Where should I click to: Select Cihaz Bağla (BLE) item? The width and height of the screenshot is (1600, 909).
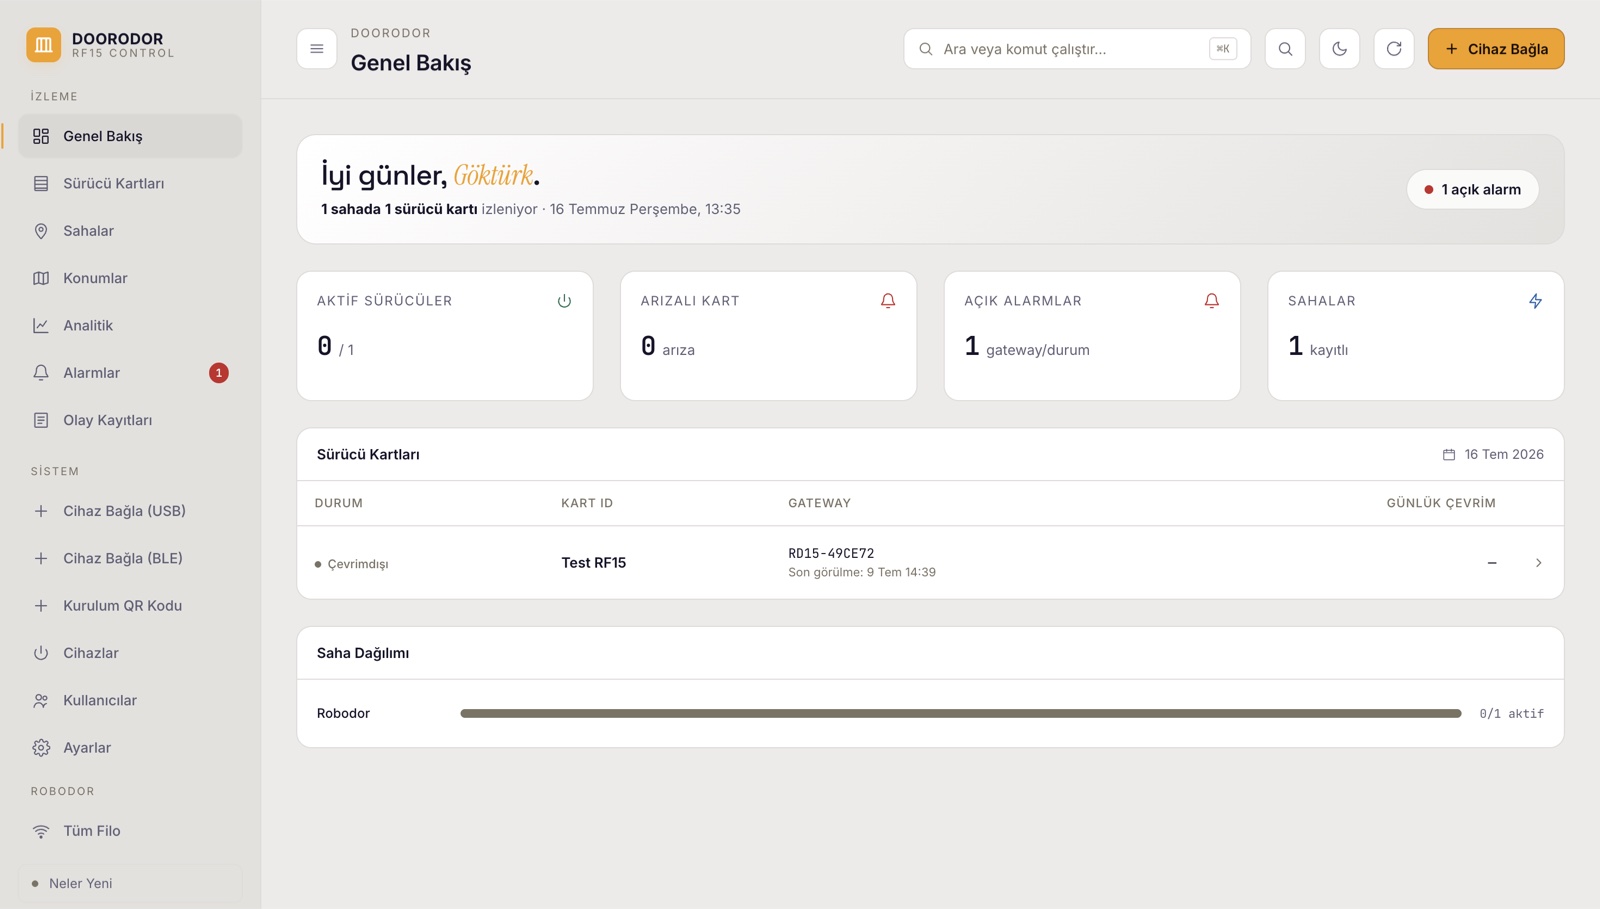coord(130,558)
